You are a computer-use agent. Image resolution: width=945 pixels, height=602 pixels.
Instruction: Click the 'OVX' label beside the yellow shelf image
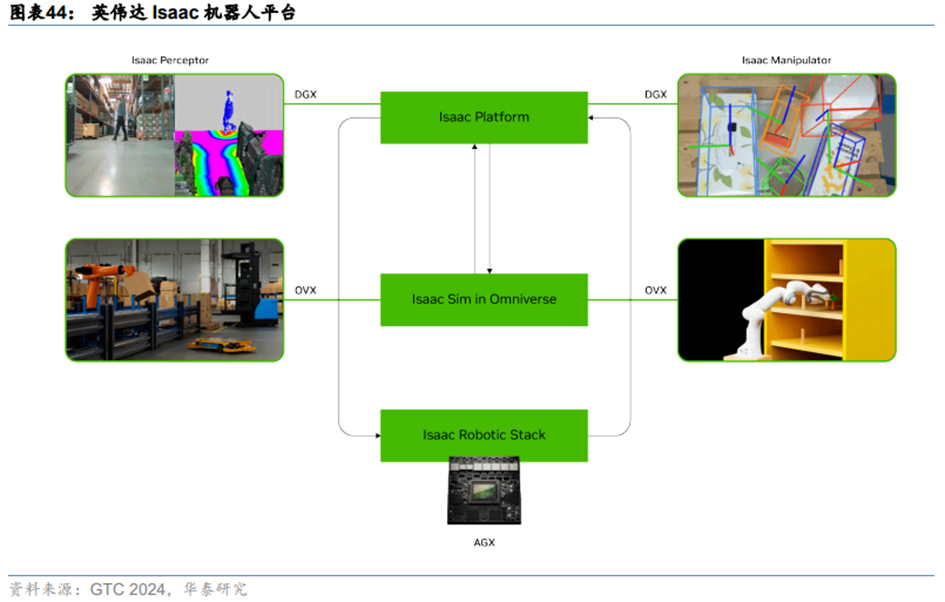(656, 290)
